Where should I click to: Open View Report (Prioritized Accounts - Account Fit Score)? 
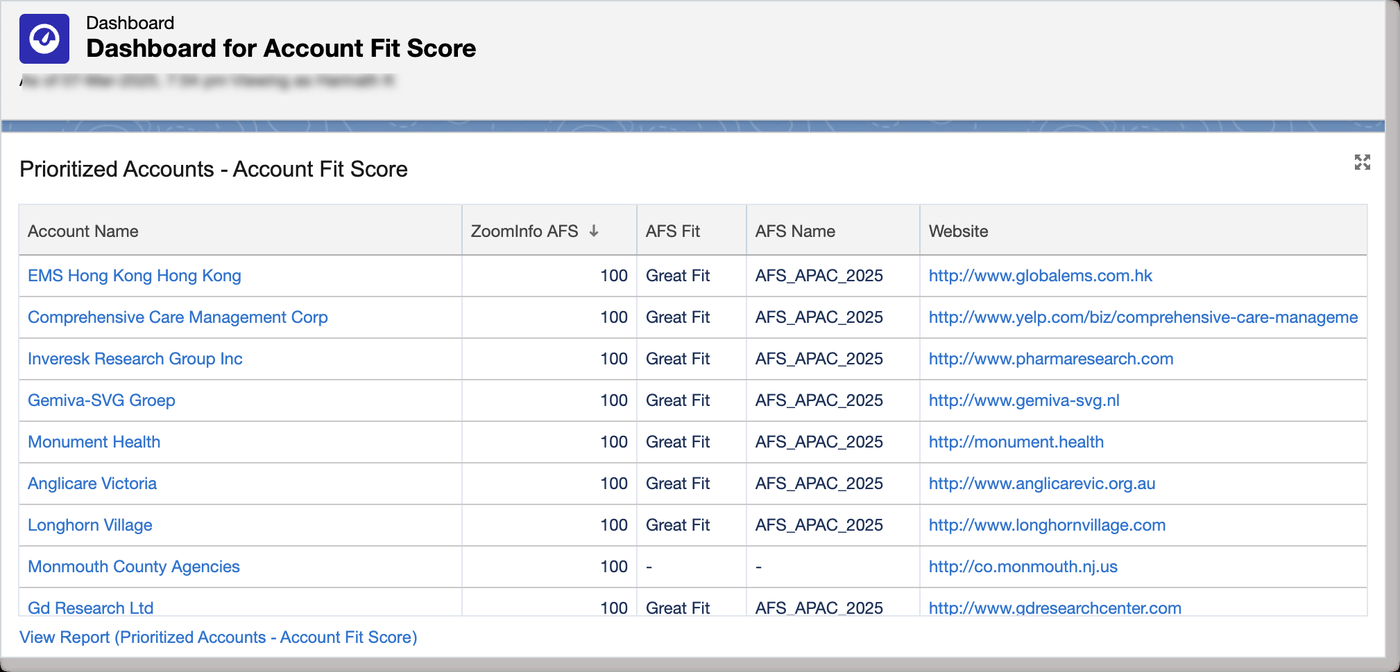(218, 637)
